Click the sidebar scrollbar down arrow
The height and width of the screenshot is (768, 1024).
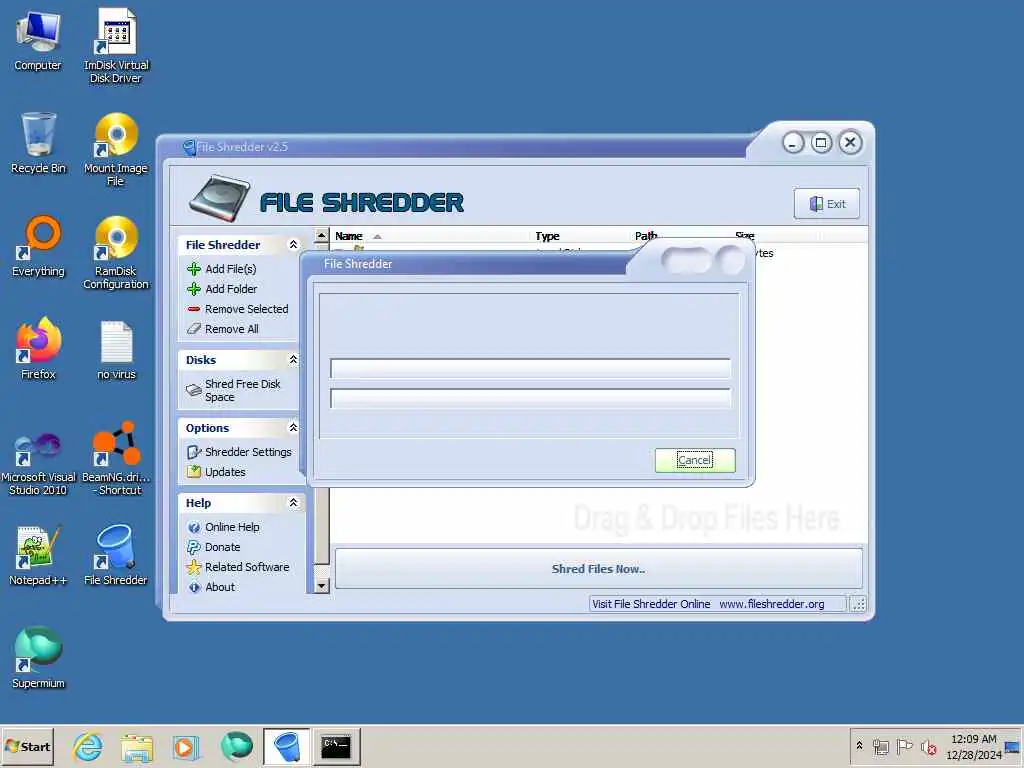click(x=321, y=586)
